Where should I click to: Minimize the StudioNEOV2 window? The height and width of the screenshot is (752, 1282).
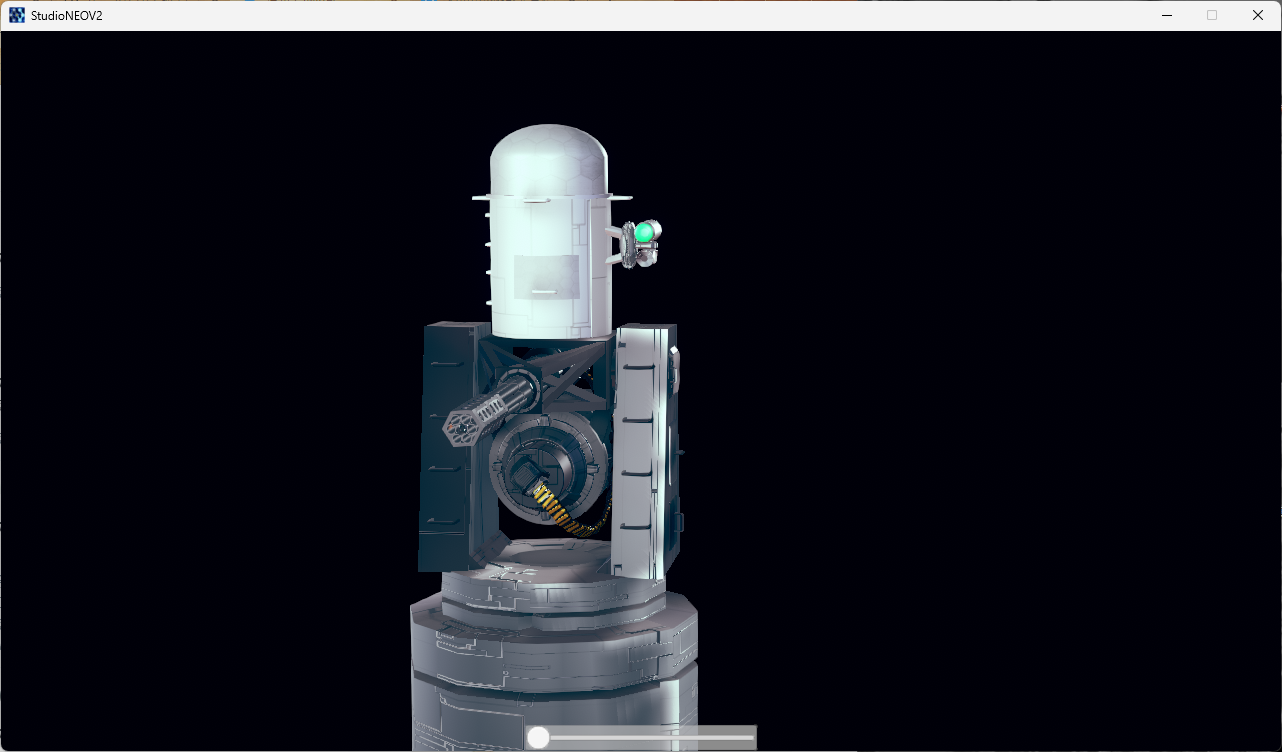tap(1166, 15)
